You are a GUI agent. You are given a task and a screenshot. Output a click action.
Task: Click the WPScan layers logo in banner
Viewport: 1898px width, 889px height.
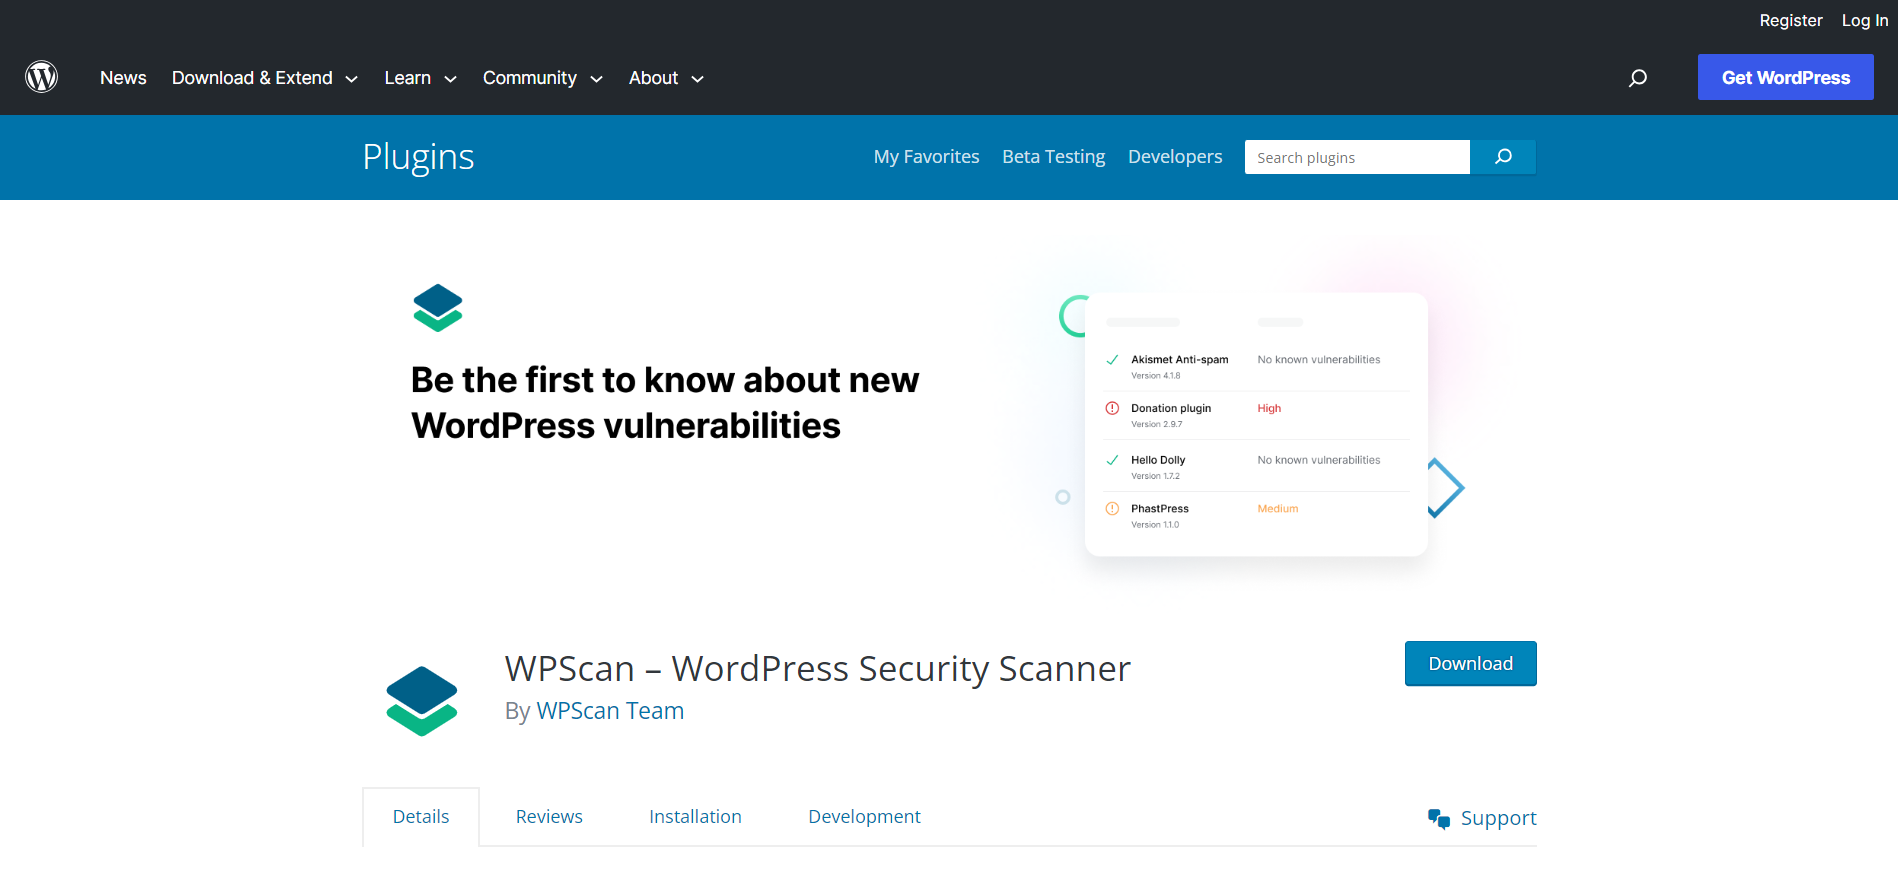coord(438,308)
